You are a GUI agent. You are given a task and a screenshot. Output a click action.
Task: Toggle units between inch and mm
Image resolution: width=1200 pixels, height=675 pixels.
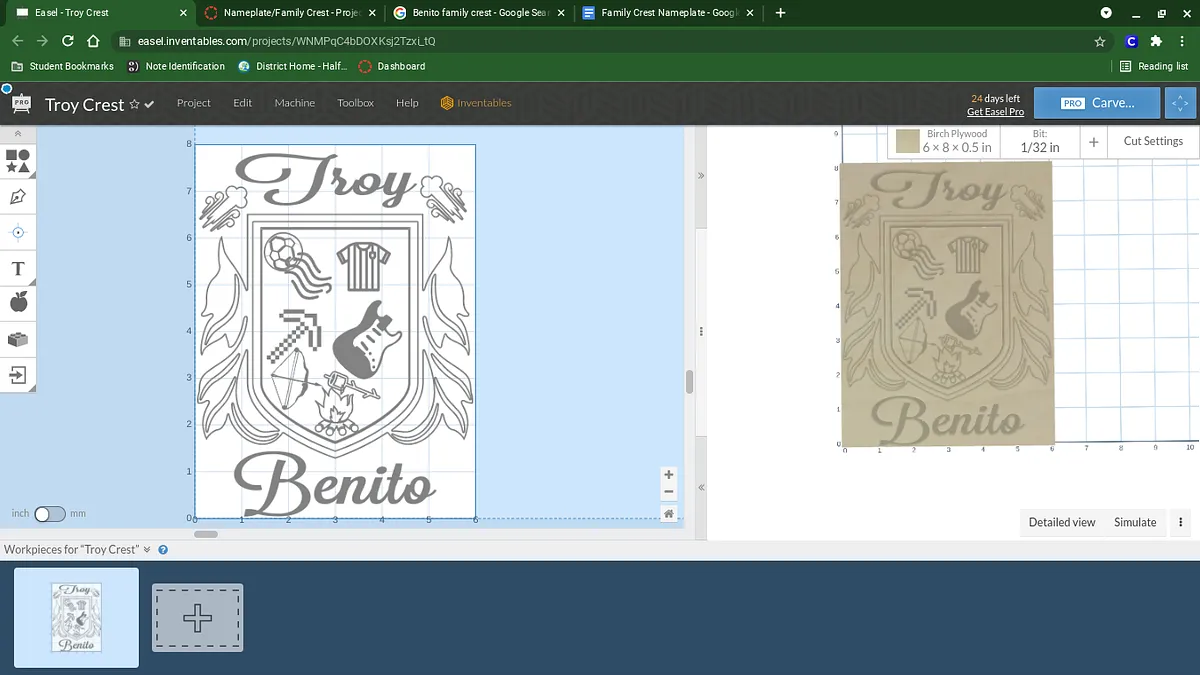49,514
